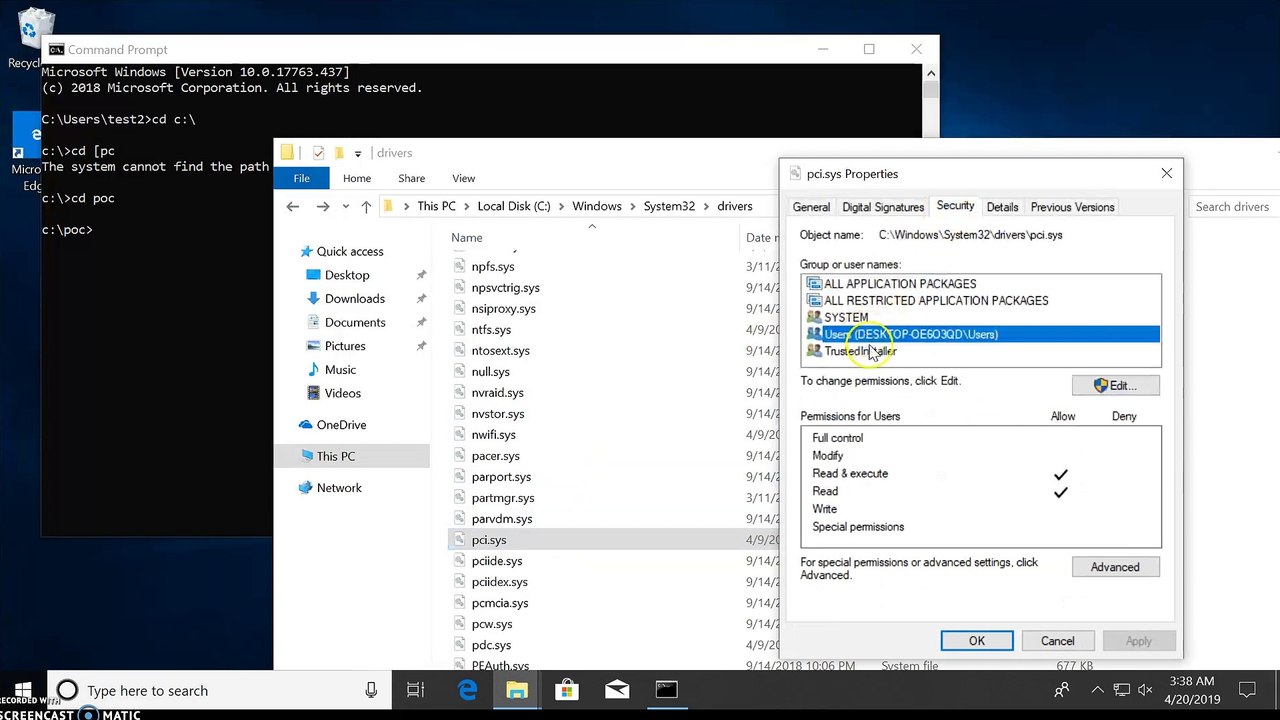1280x720 pixels.
Task: Open the Windows Start menu
Action: [x=24, y=690]
